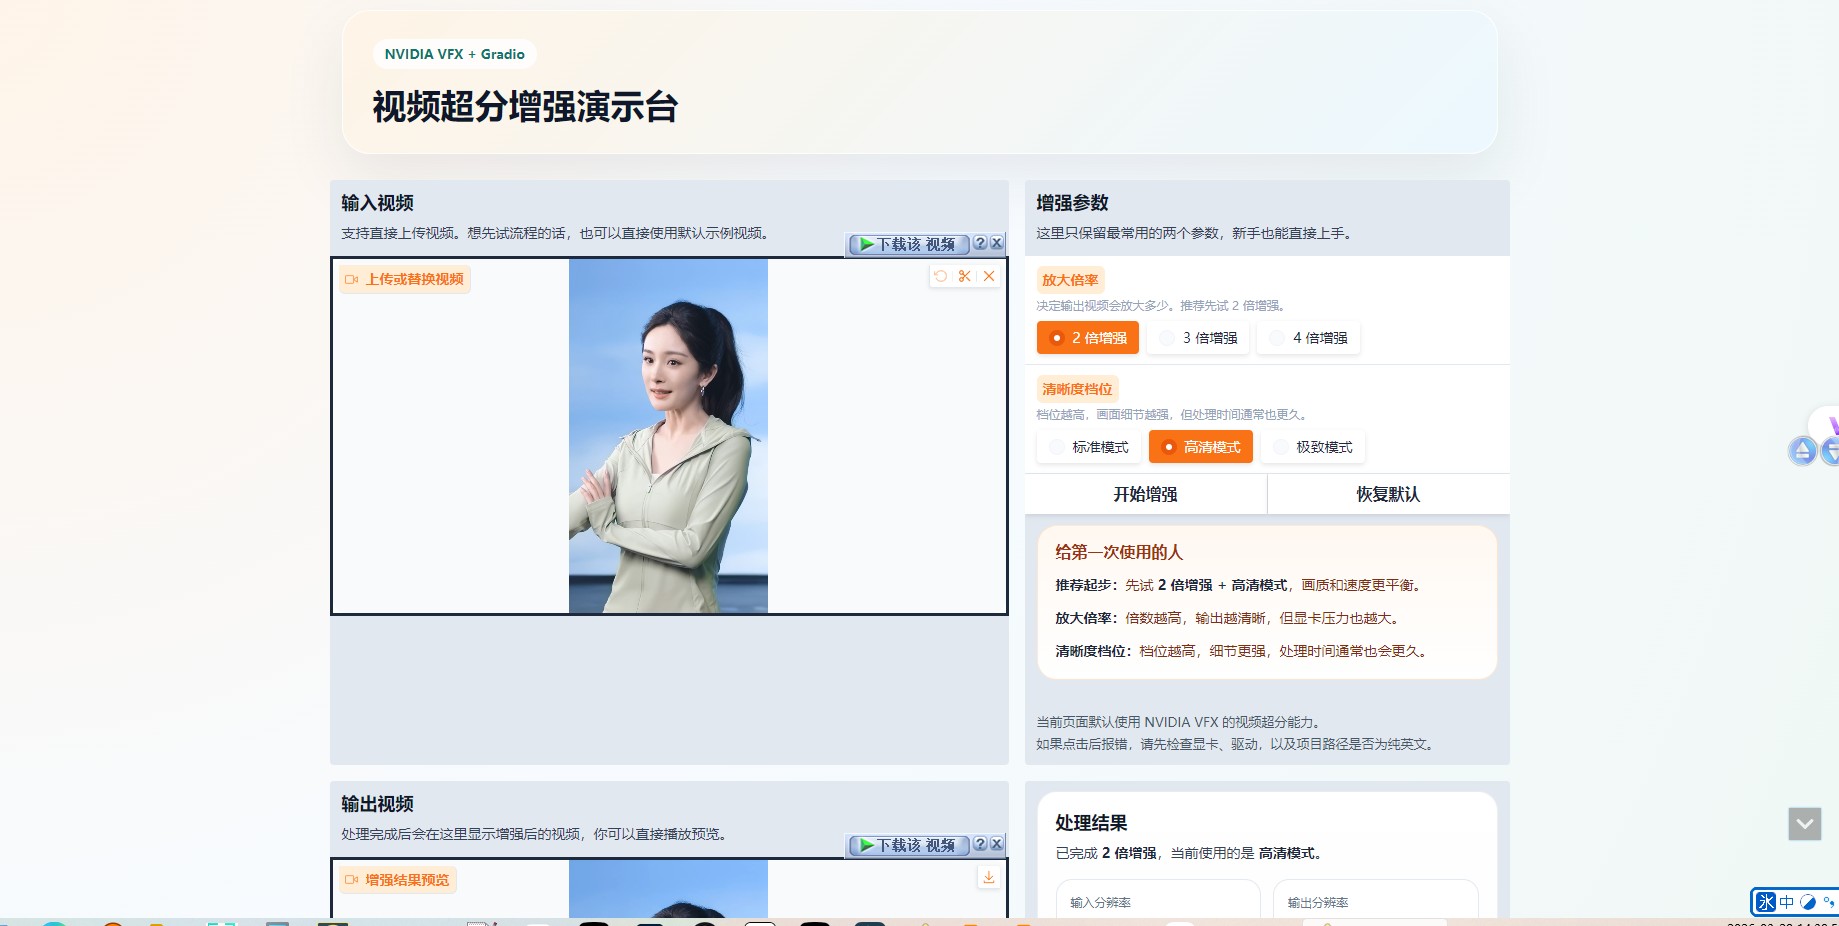Click help question mark on input download bar
The height and width of the screenshot is (926, 1839).
pos(980,243)
